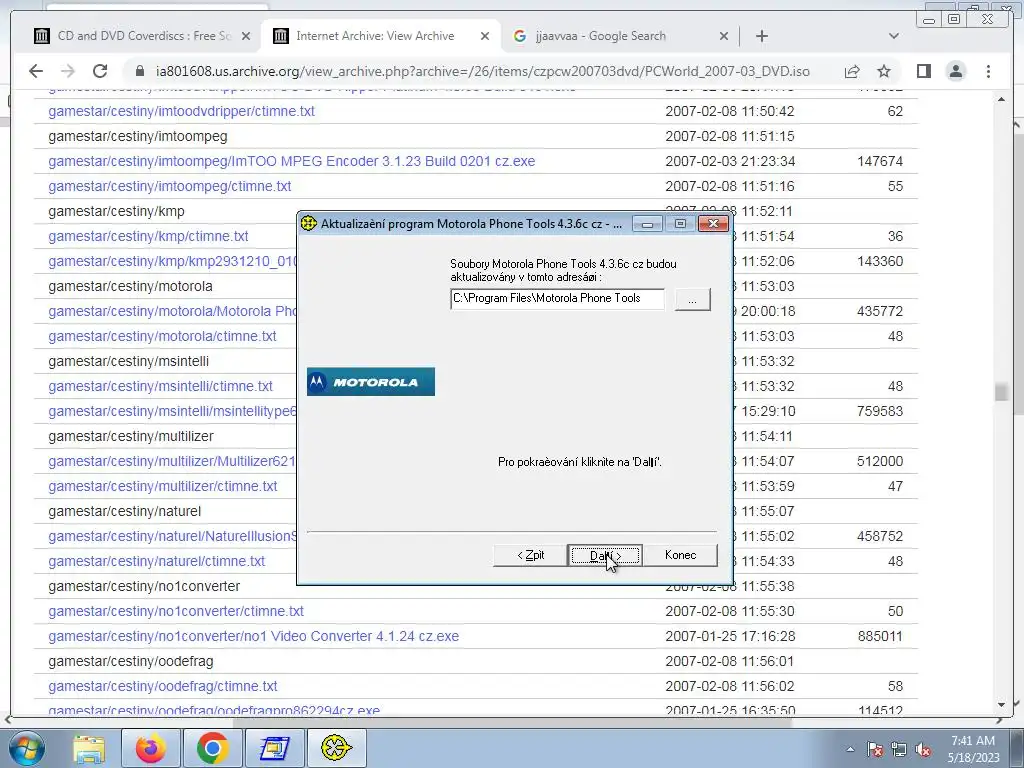The width and height of the screenshot is (1024, 768).
Task: Expand the tab search chevron
Action: click(x=893, y=36)
